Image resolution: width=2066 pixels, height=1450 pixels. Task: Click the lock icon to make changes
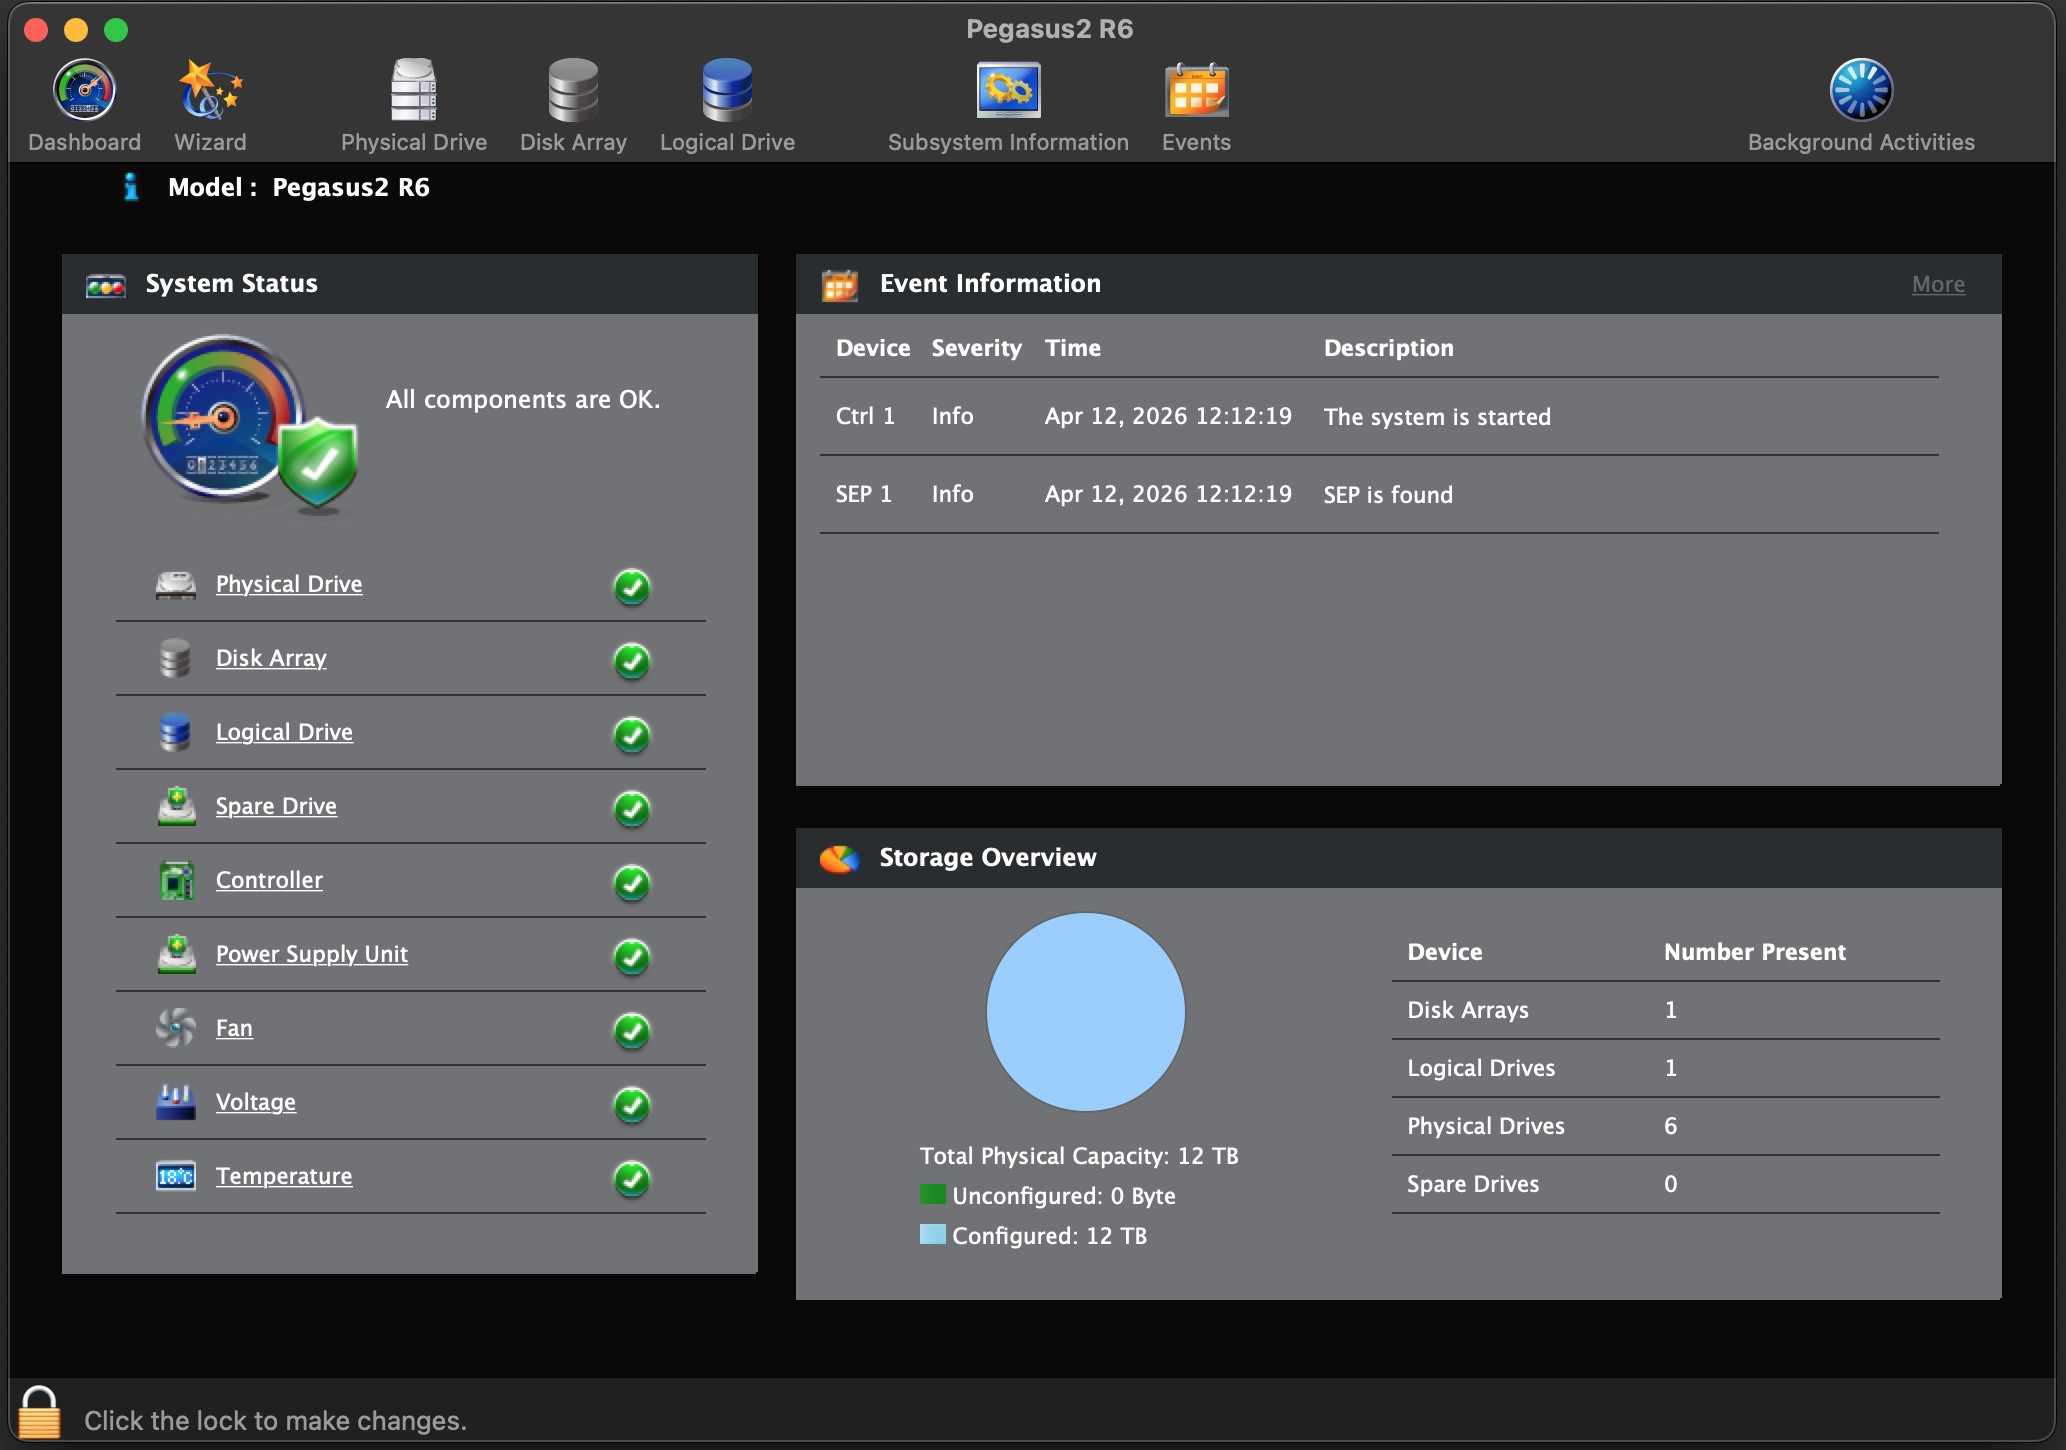point(39,1412)
